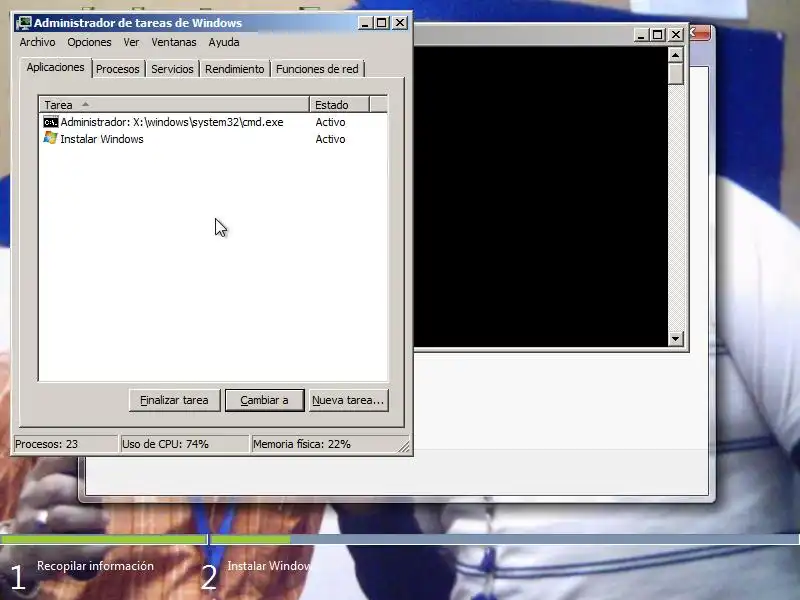
Task: Sort by the Estado column header
Action: (x=339, y=105)
